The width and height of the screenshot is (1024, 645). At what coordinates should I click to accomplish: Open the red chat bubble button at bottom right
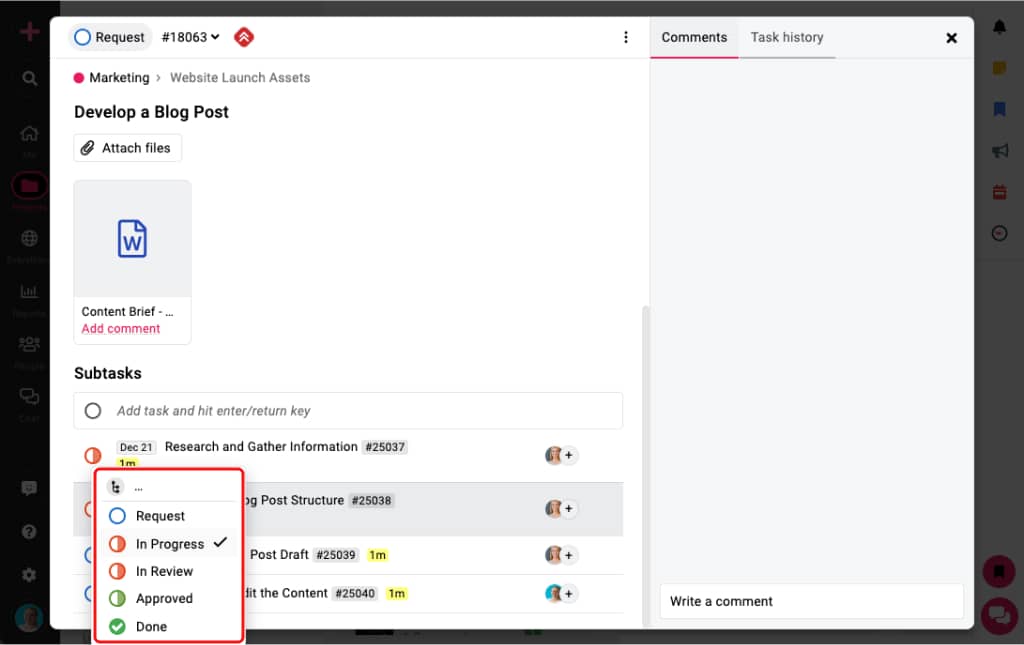click(999, 615)
